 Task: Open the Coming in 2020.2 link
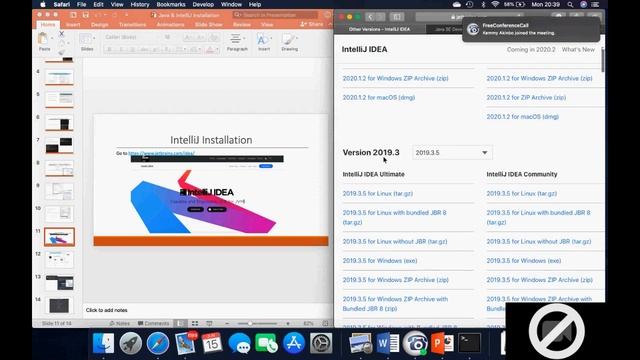(x=531, y=49)
